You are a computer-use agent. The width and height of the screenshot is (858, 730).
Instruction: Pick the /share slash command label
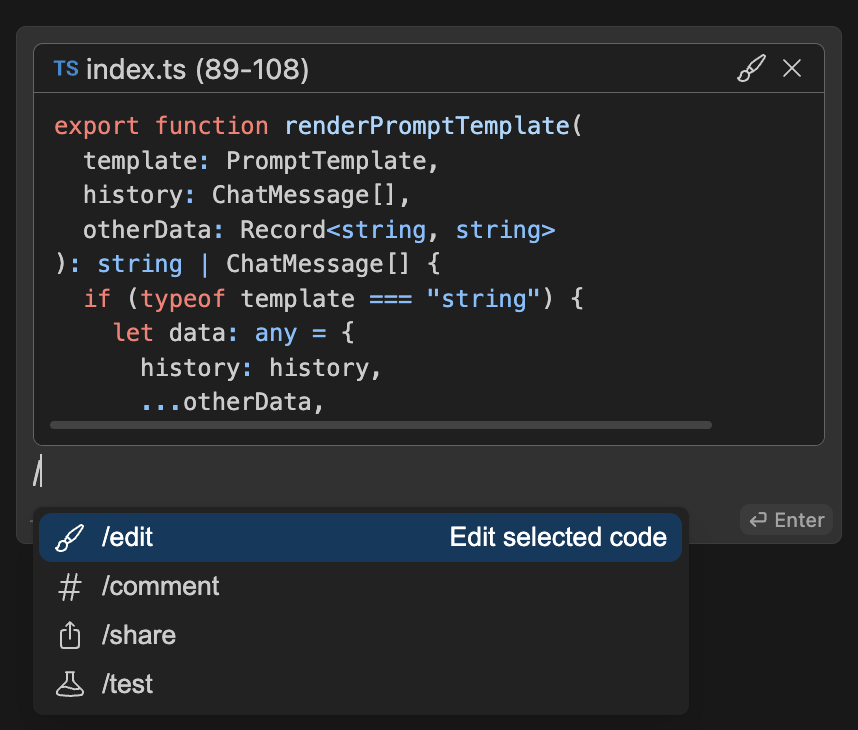(x=138, y=636)
